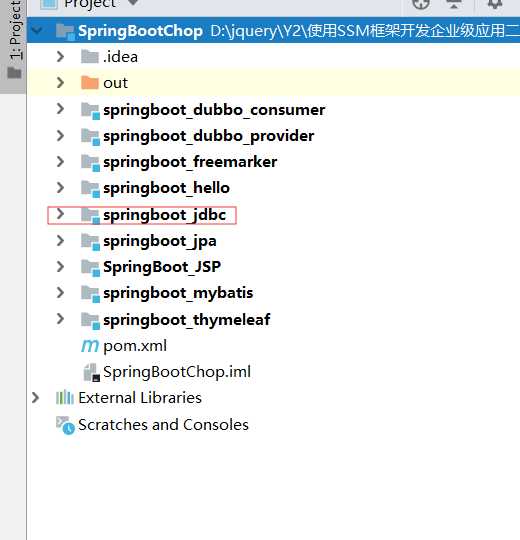Click the SpringBootChop root module icon

tap(65, 32)
